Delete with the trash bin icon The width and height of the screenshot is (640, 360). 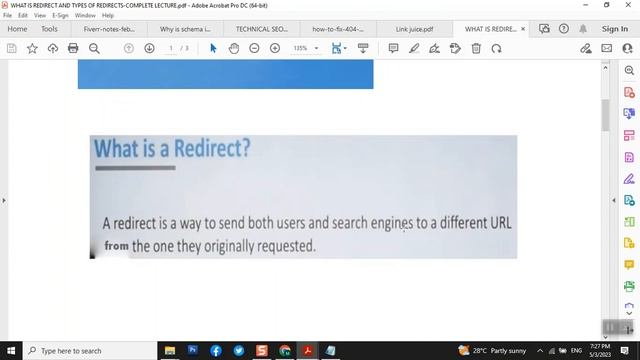coord(476,49)
